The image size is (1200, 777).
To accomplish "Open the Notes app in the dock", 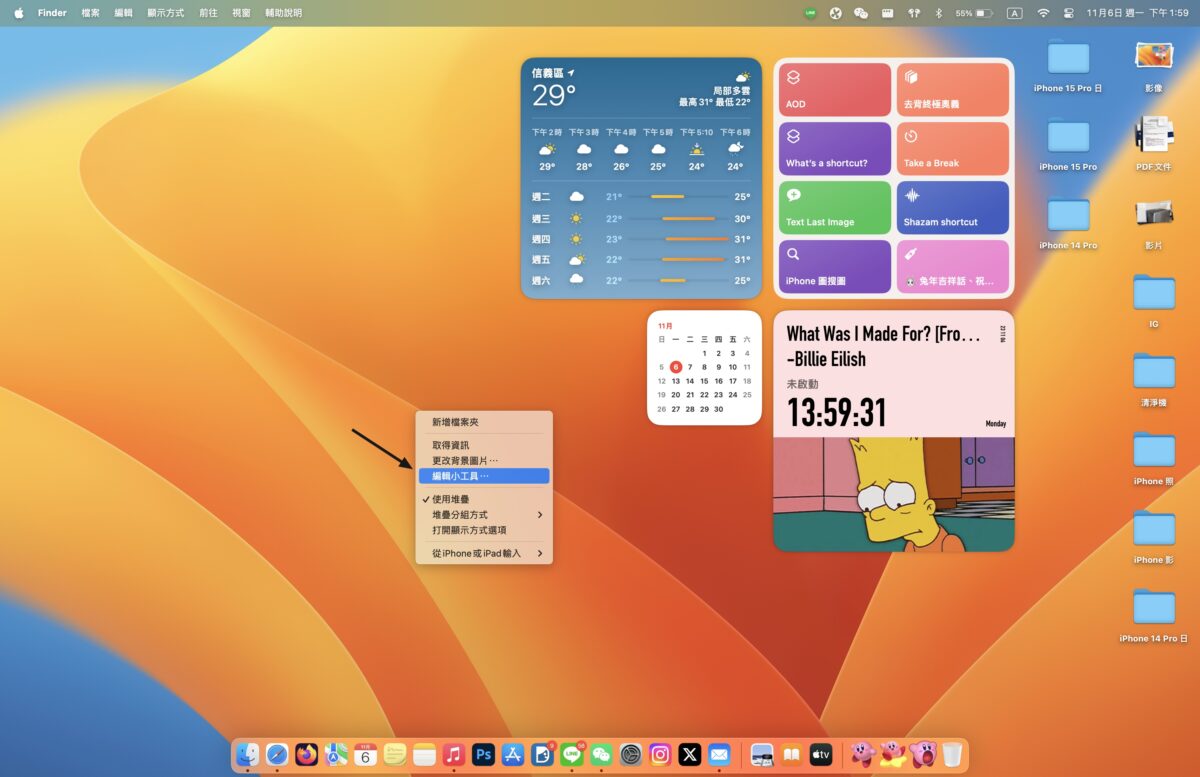I will (x=425, y=754).
